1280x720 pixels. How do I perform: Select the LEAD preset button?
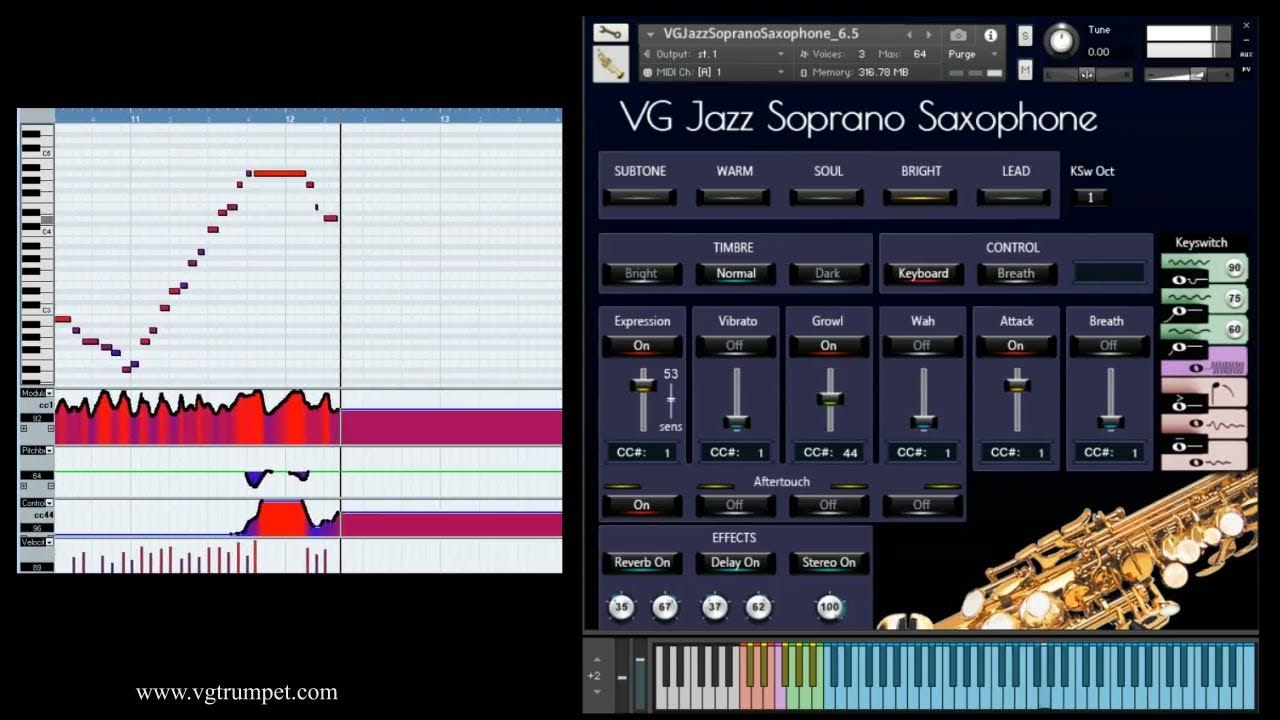pos(1015,197)
